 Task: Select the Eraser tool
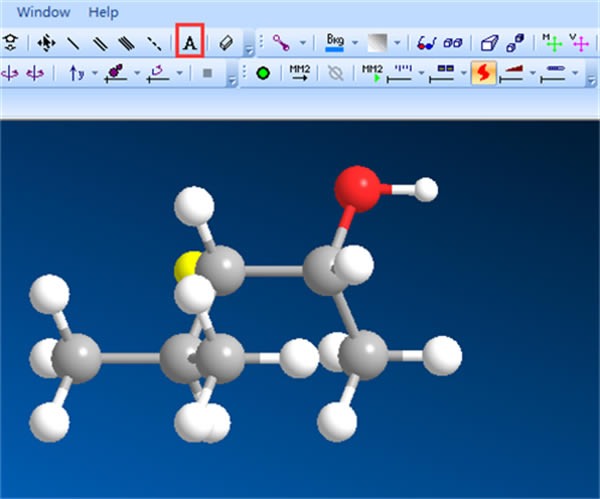[x=225, y=43]
